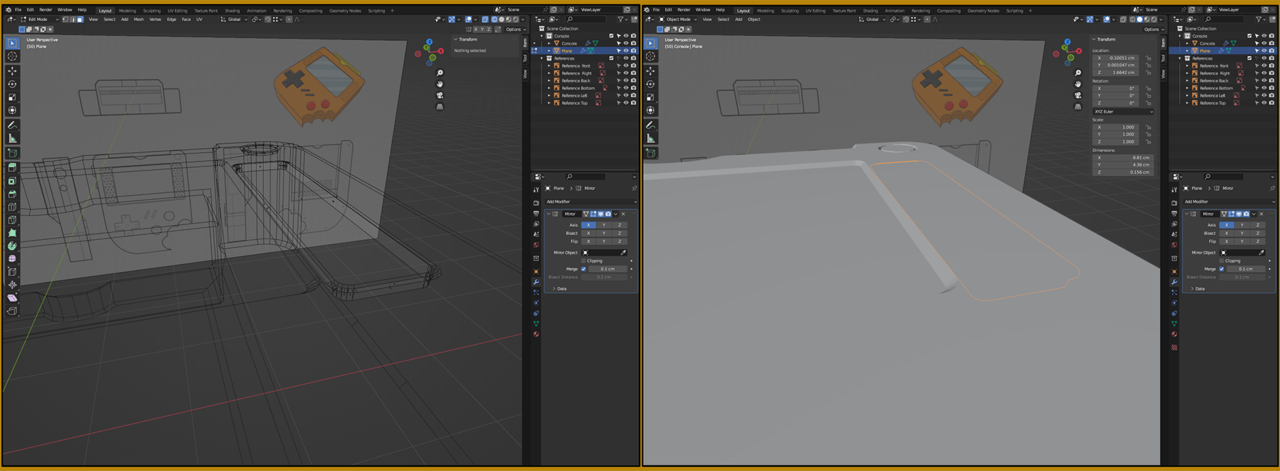Click eyedropper beside Mirror Object in left panel
1280x471 pixels.
[623, 253]
